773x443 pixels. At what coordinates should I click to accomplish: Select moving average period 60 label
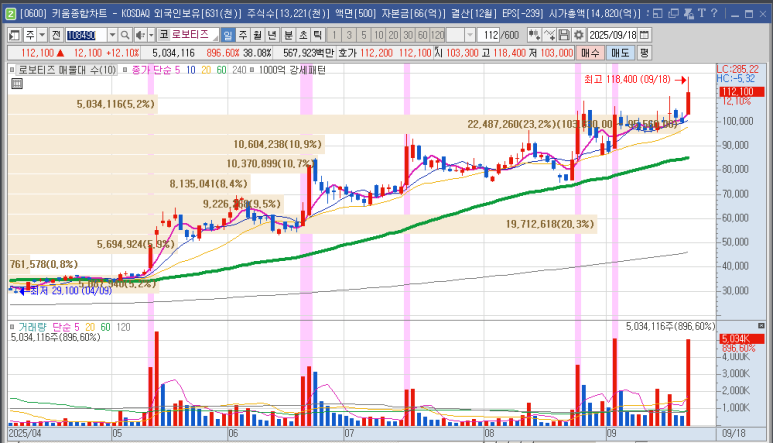pyautogui.click(x=221, y=70)
